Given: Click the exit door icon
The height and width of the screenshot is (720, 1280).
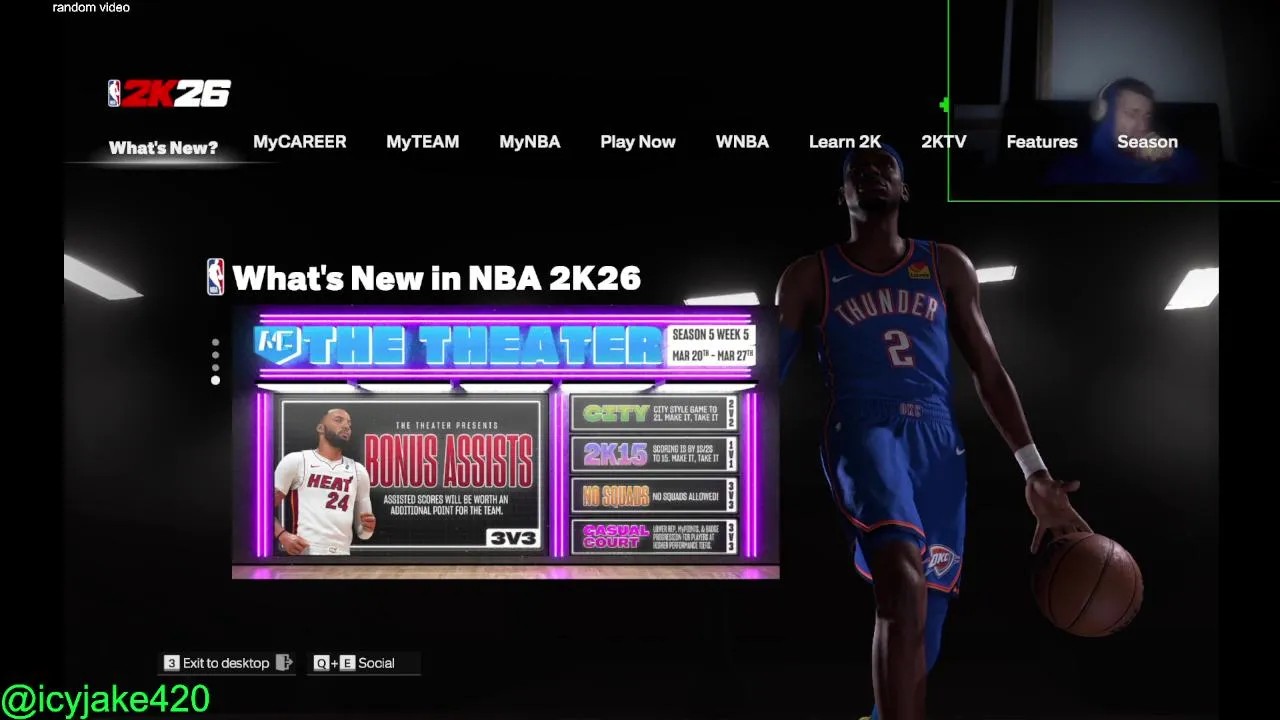Looking at the screenshot, I should [284, 663].
